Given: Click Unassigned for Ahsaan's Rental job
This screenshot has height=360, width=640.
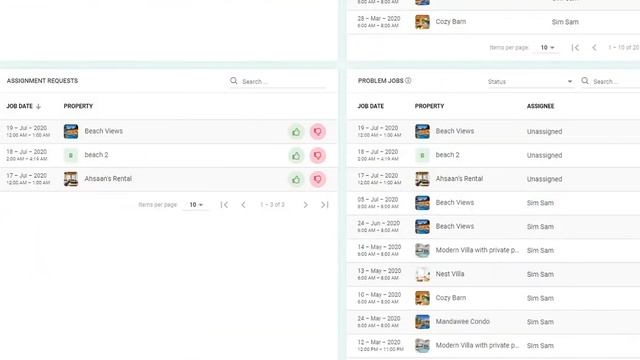Looking at the screenshot, I should (544, 179).
